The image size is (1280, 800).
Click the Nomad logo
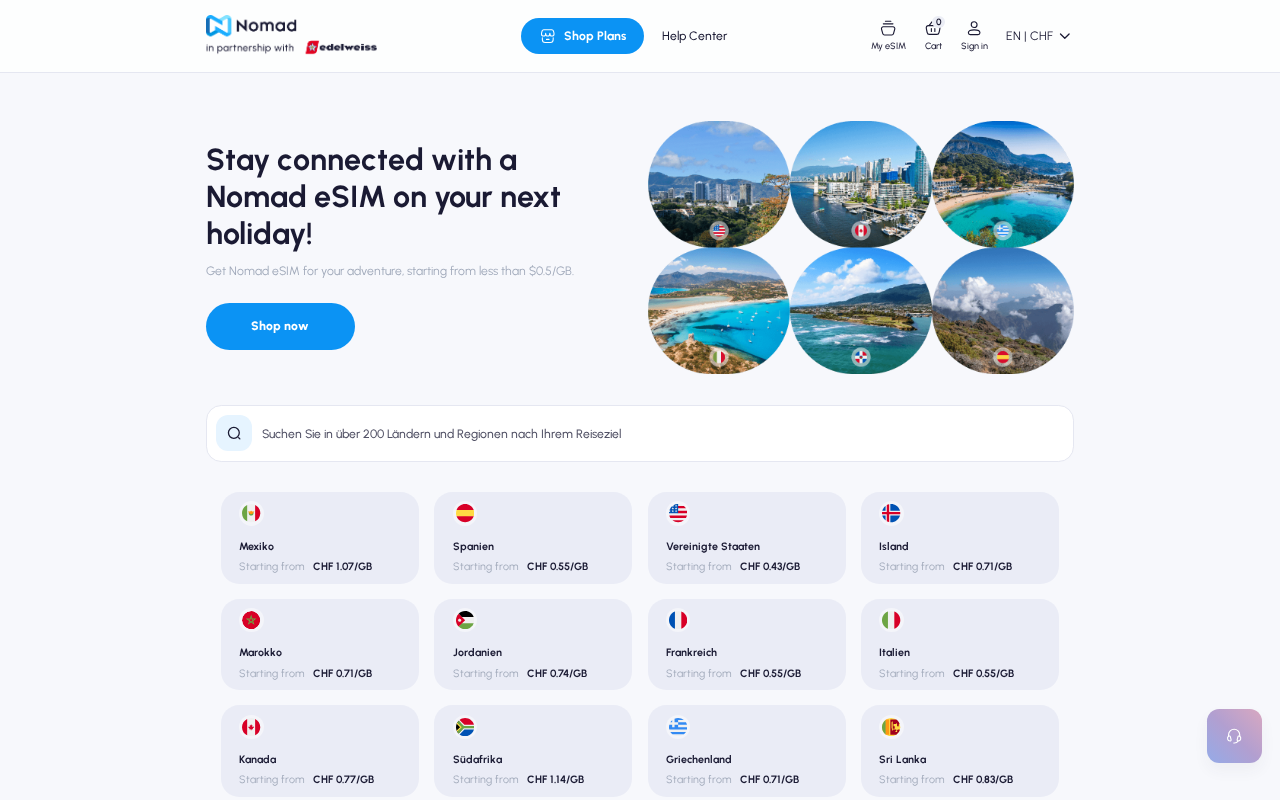(x=251, y=26)
